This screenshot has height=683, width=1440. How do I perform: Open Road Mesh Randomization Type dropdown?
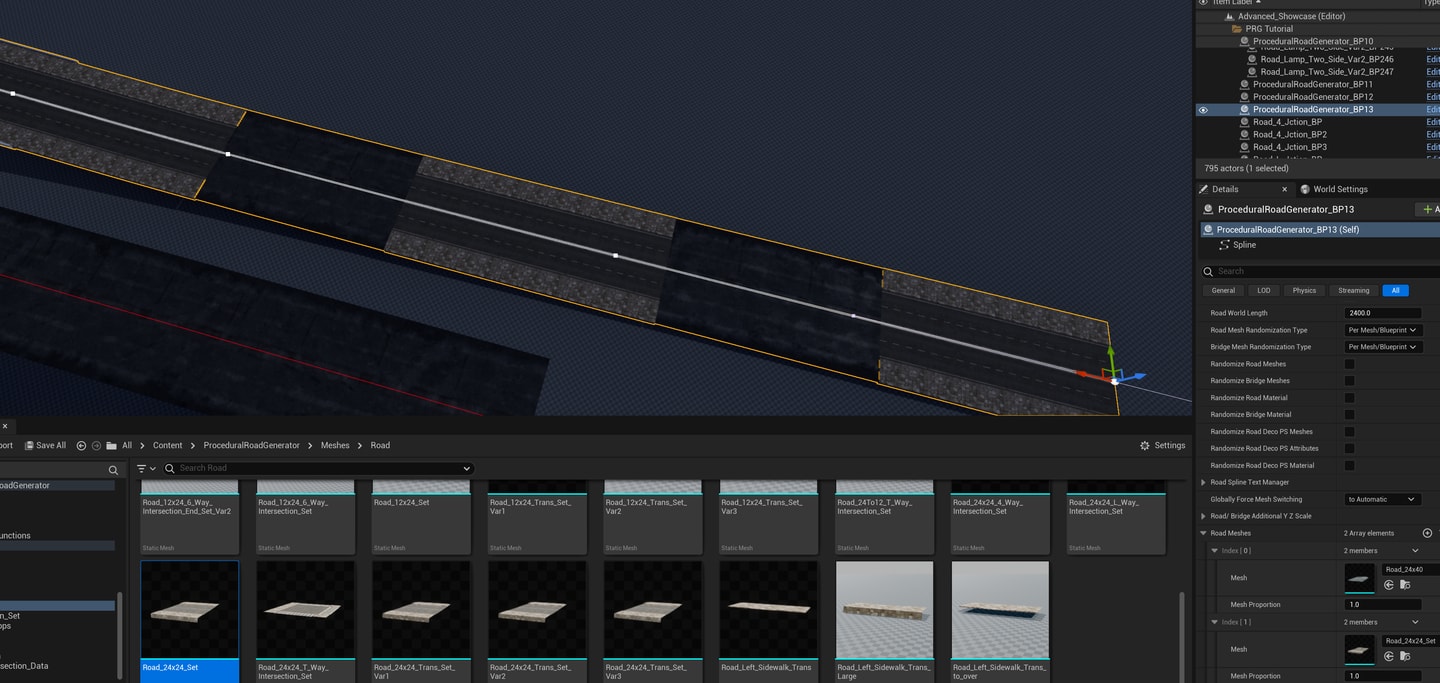[x=1383, y=330]
